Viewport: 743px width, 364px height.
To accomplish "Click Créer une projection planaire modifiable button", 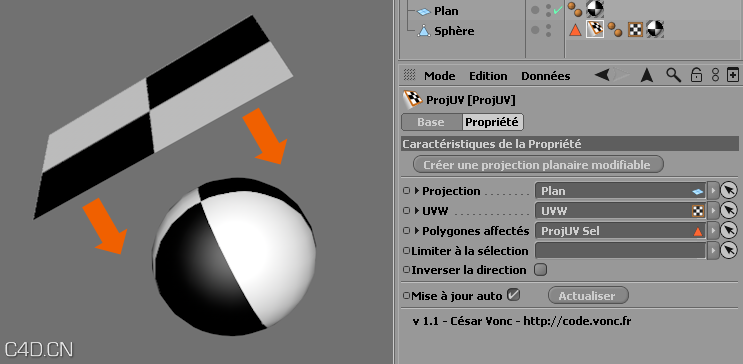I will click(538, 165).
